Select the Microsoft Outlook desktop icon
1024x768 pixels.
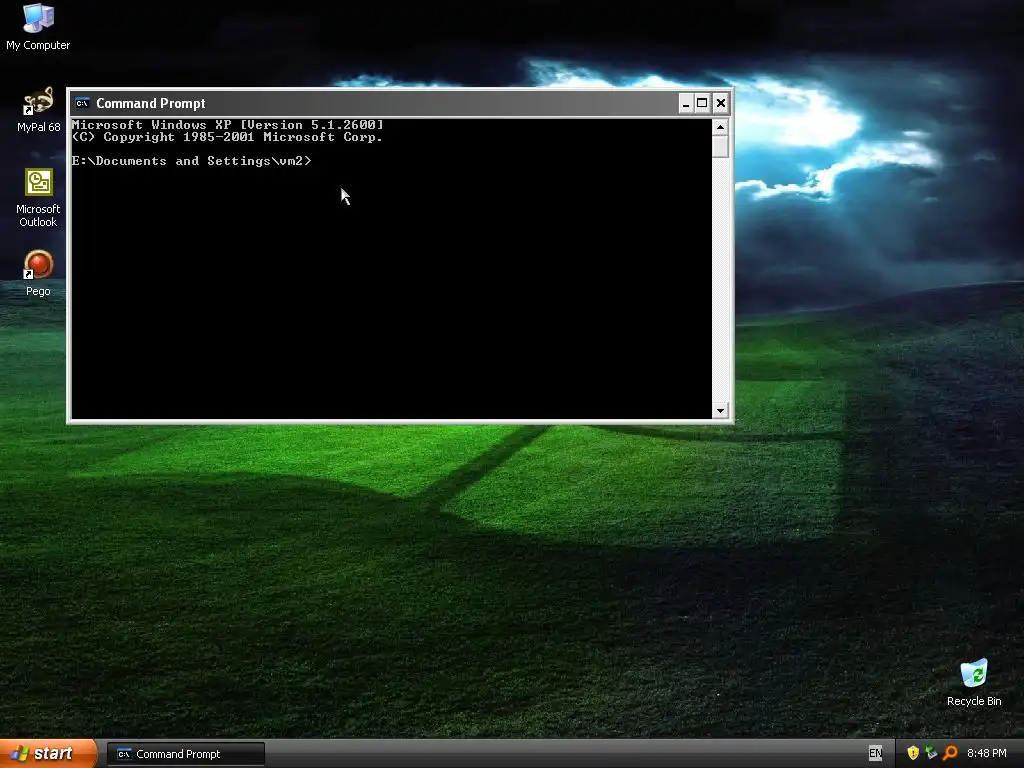(x=38, y=198)
